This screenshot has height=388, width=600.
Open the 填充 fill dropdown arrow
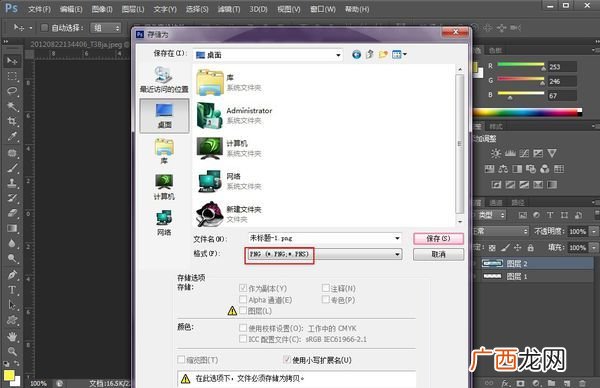coord(593,248)
